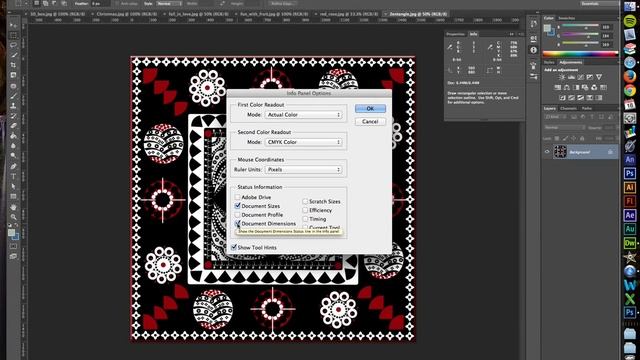Select the Eraser tool
Image resolution: width=640 pixels, height=360 pixels.
tap(13, 126)
